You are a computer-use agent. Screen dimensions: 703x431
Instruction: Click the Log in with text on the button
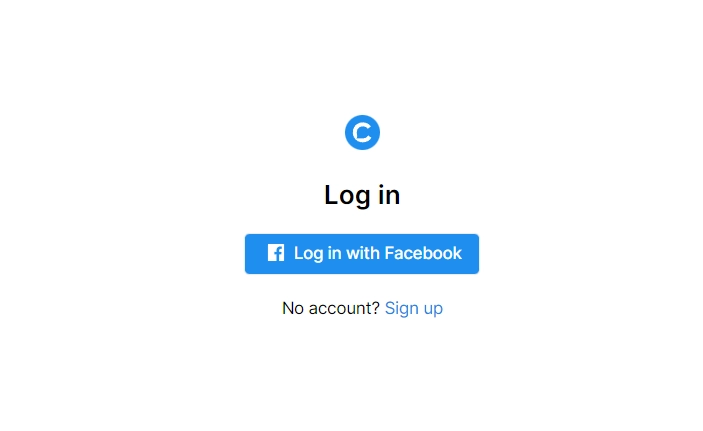click(x=337, y=254)
